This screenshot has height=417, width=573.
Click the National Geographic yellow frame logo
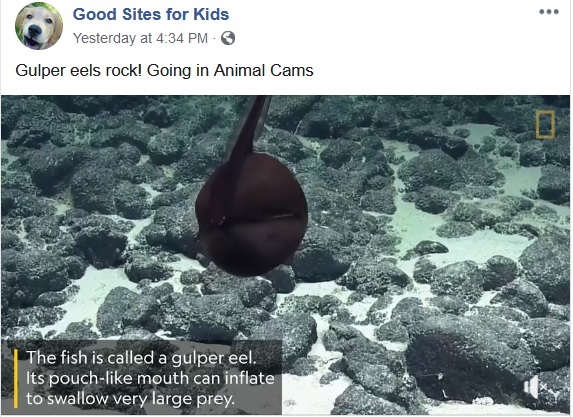pyautogui.click(x=545, y=125)
